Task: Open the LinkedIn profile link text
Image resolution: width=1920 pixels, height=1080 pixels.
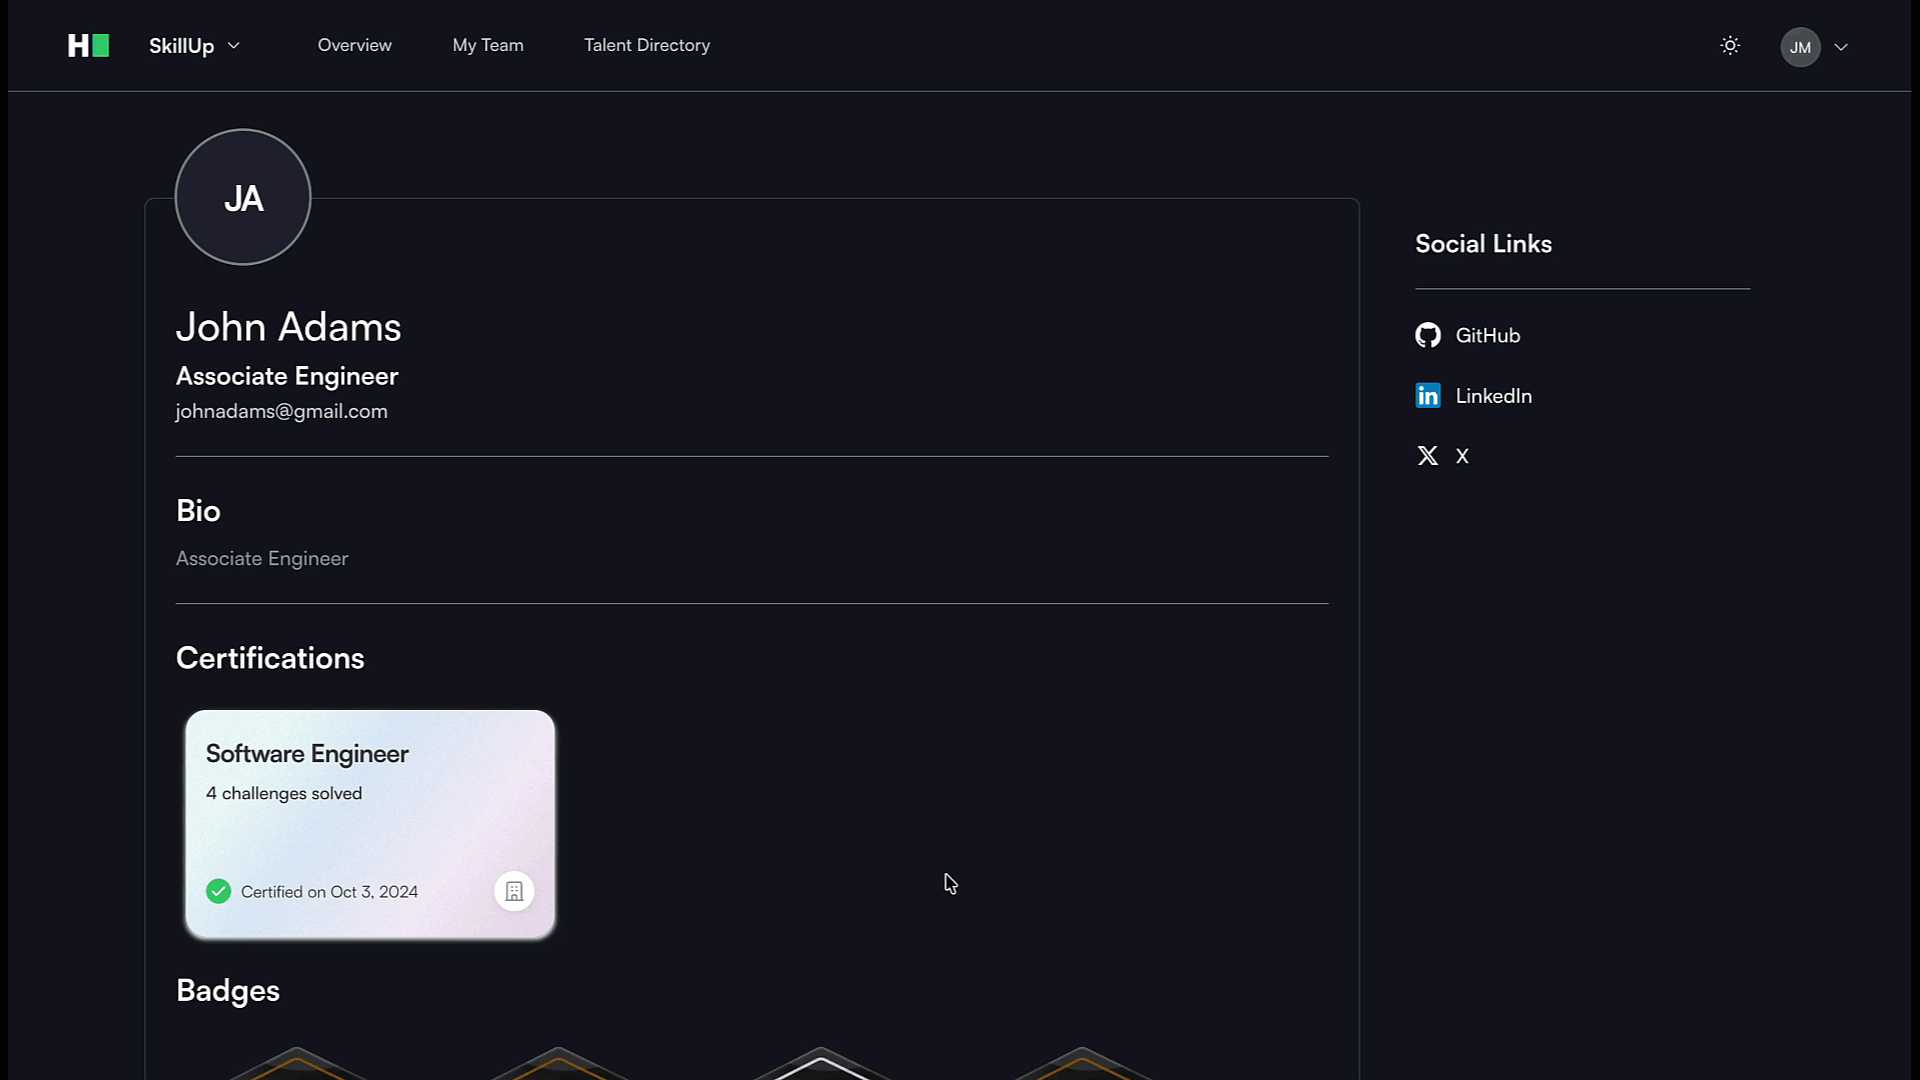Action: point(1493,396)
